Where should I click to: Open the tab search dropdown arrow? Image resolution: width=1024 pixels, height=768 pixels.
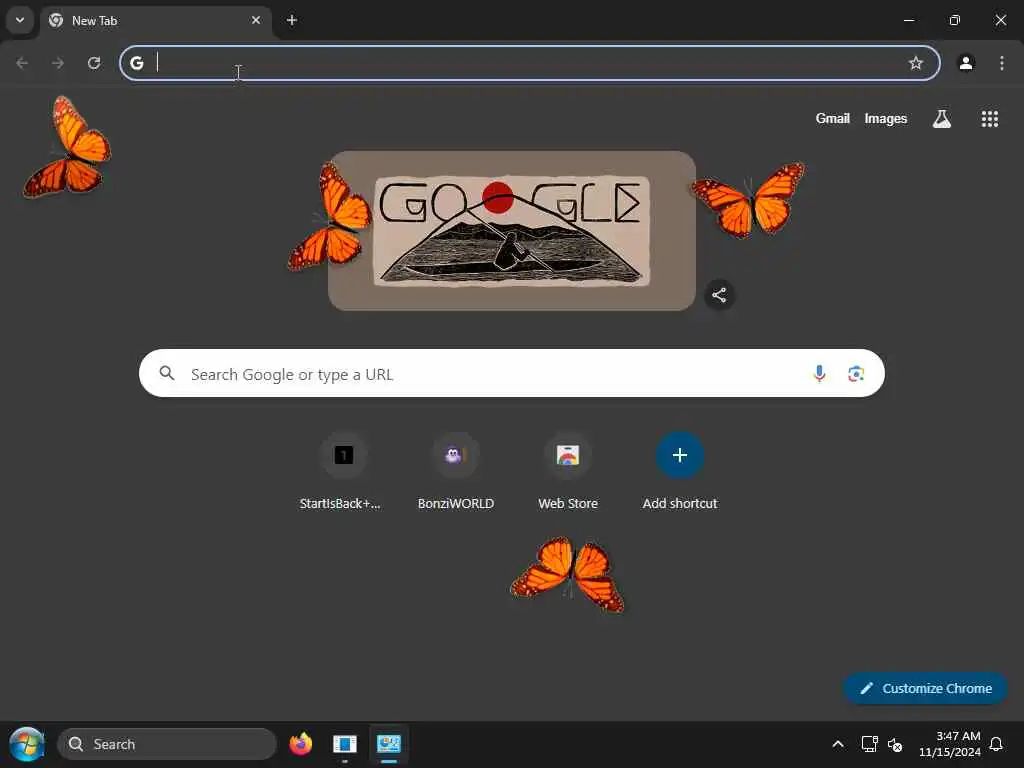20,20
